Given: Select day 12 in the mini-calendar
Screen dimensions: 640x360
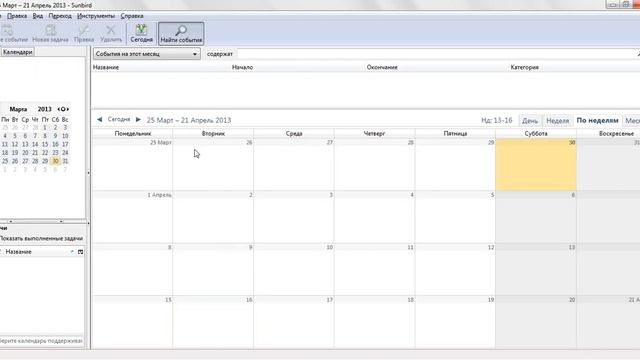Looking at the screenshot, I should (x=15, y=144).
